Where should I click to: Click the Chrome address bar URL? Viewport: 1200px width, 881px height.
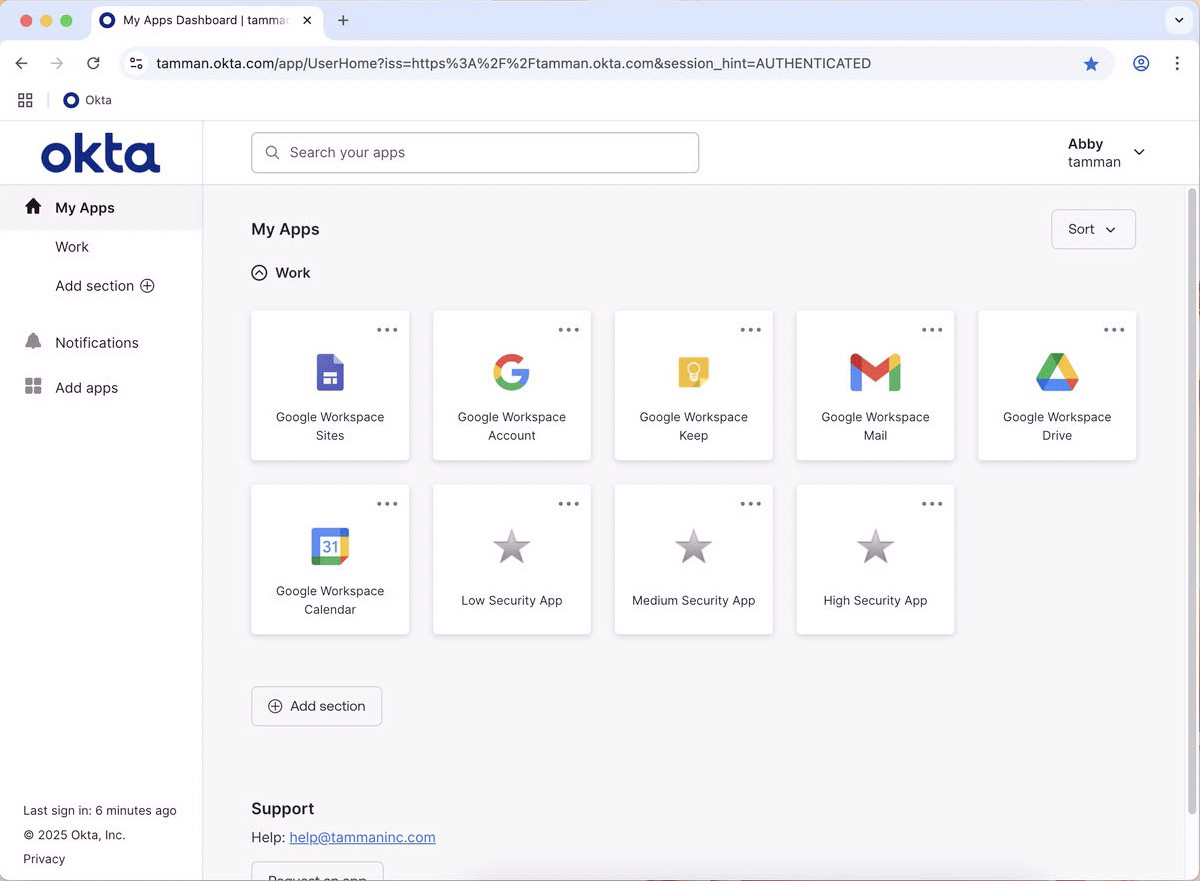pos(514,63)
